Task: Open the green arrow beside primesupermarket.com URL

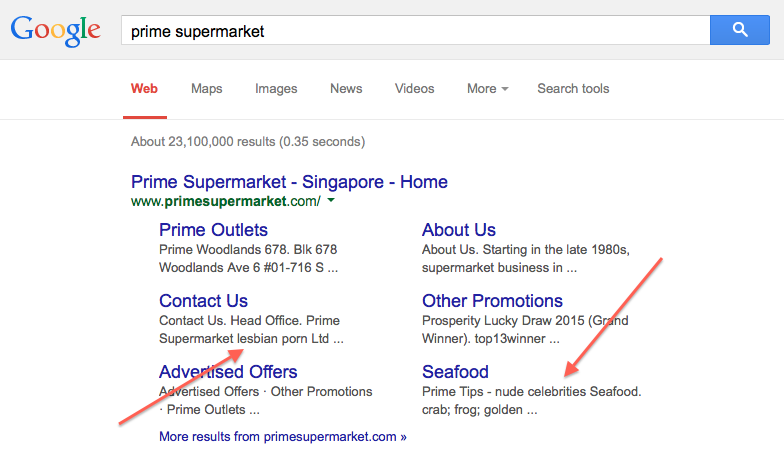Action: click(331, 201)
